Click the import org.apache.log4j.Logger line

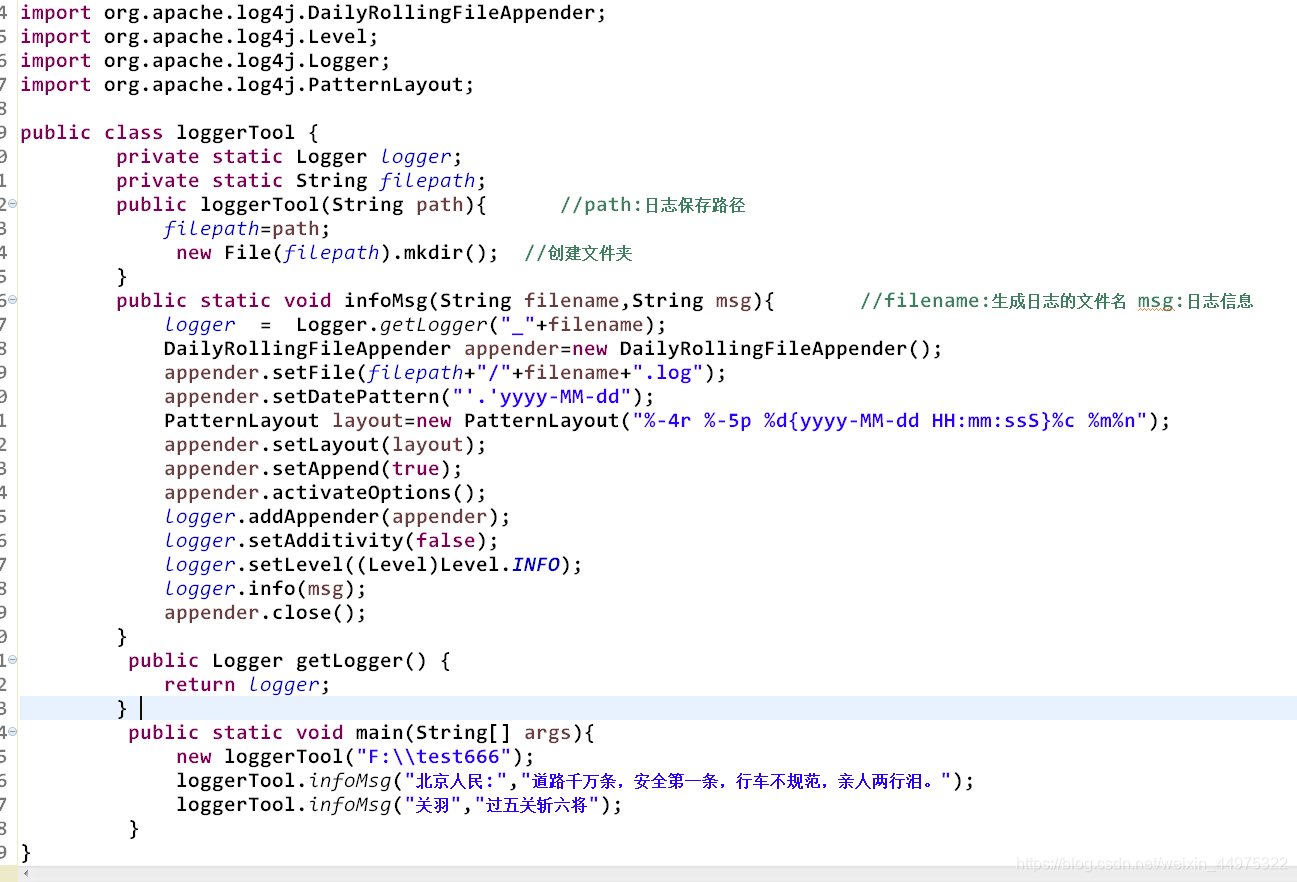coord(205,61)
